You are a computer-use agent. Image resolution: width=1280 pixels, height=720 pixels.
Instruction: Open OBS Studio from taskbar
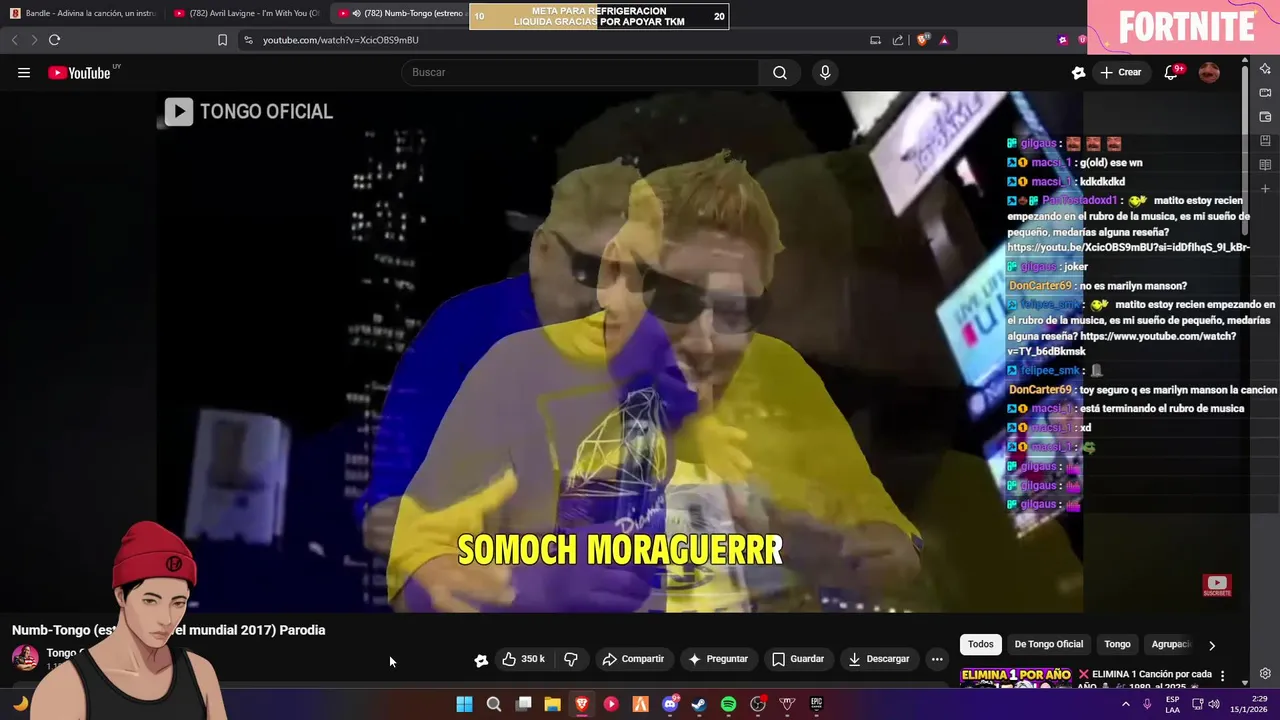point(758,704)
